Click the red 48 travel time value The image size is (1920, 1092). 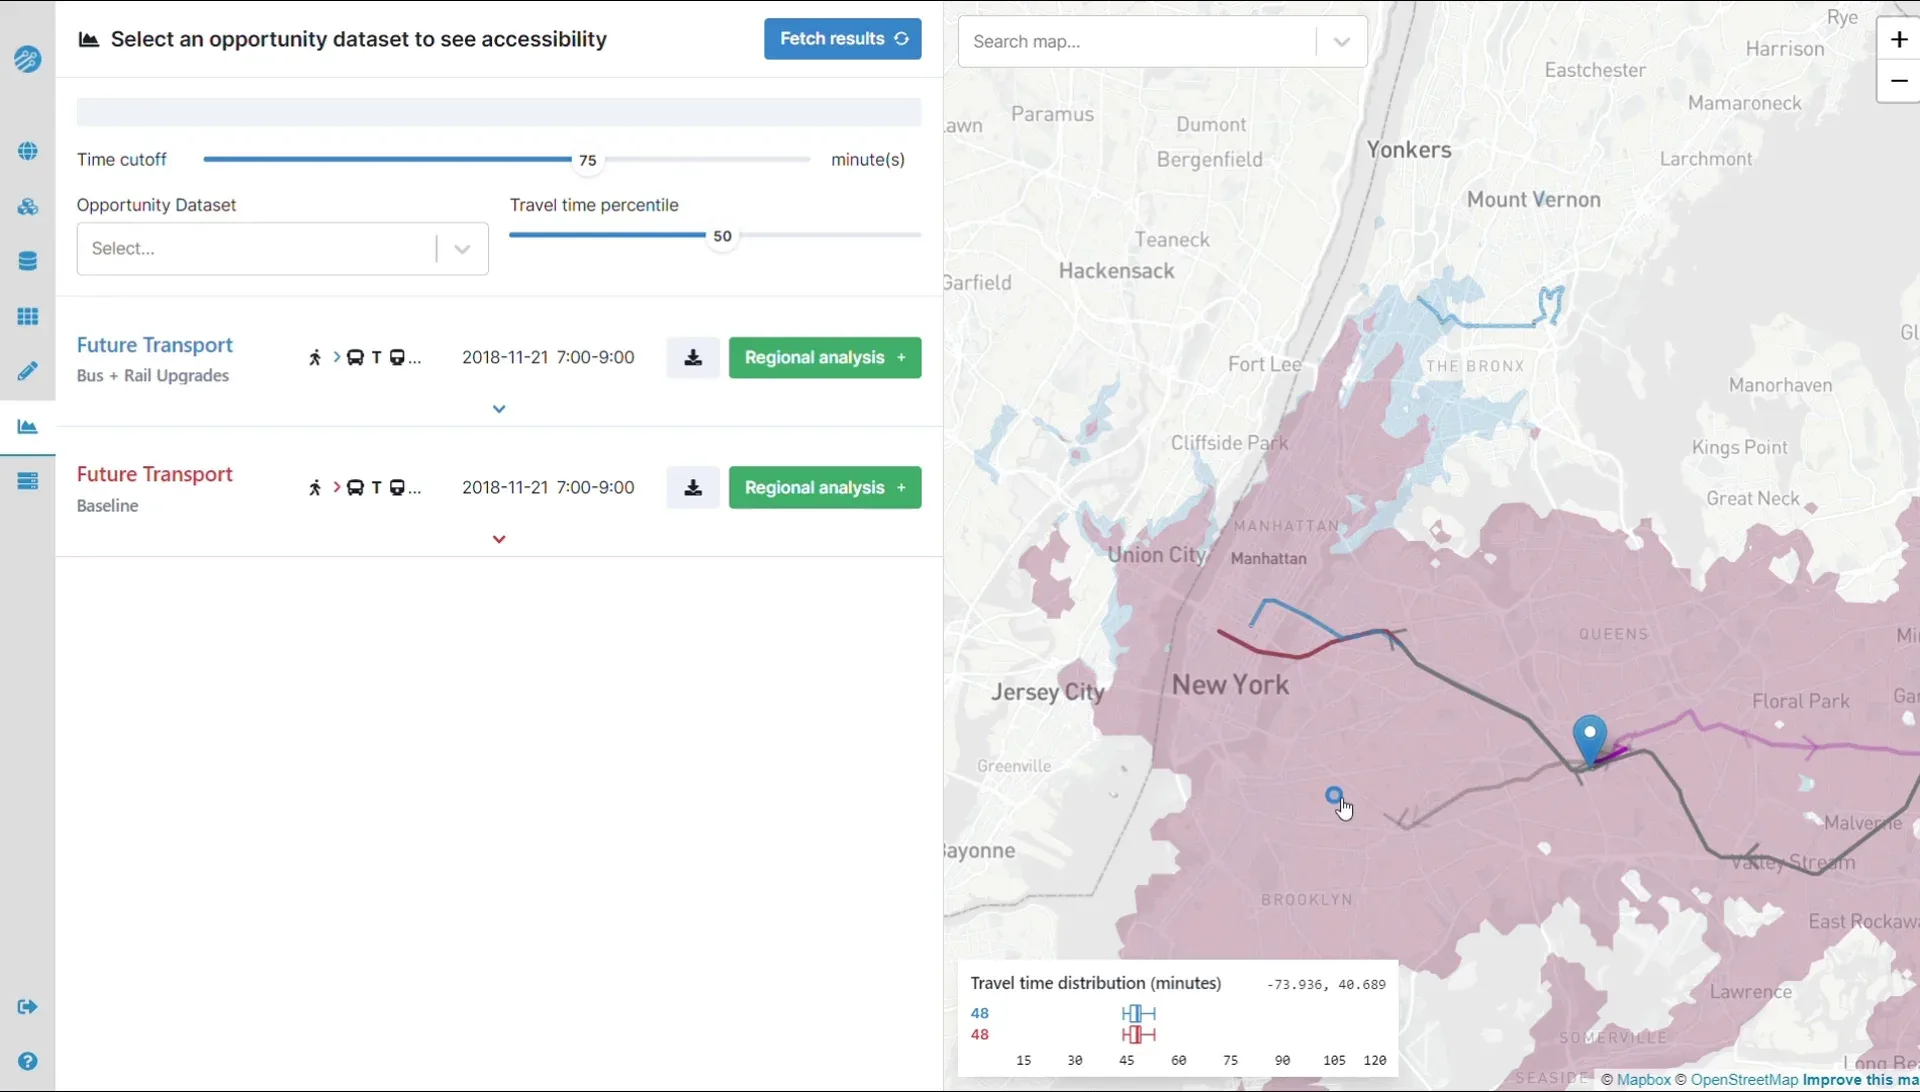980,1035
